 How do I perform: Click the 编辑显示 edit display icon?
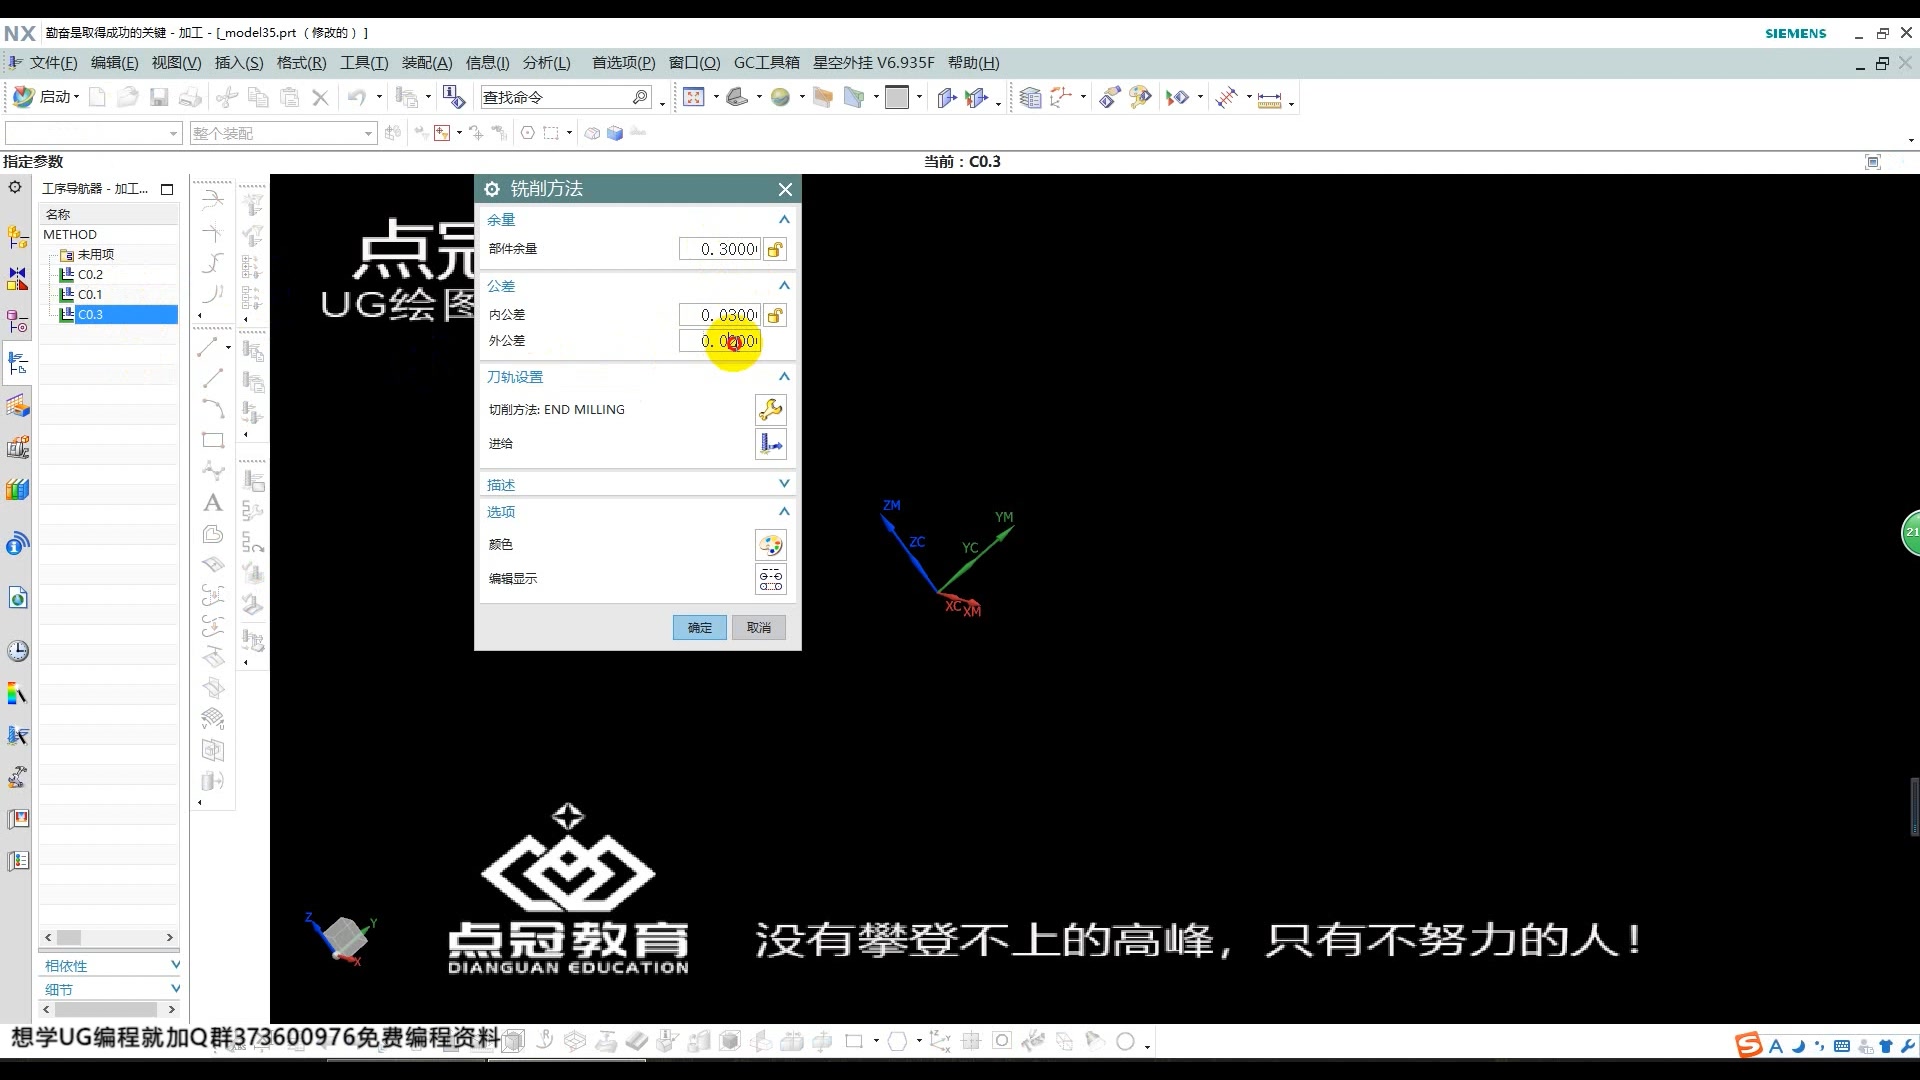click(770, 579)
